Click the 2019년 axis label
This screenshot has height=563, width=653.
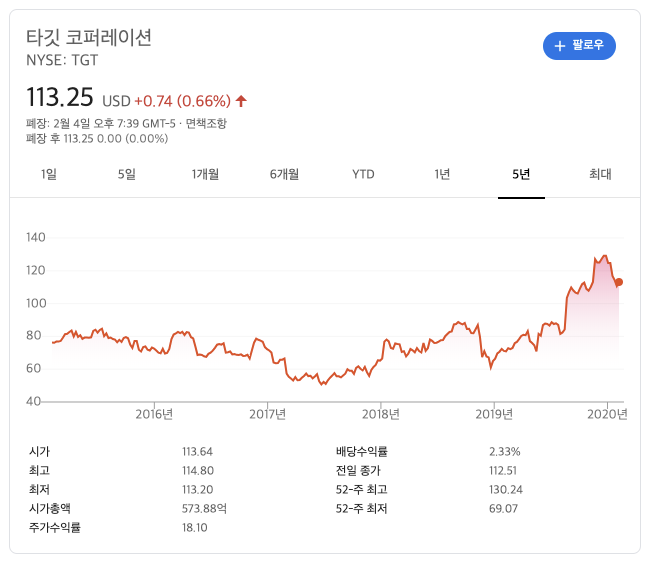494,414
